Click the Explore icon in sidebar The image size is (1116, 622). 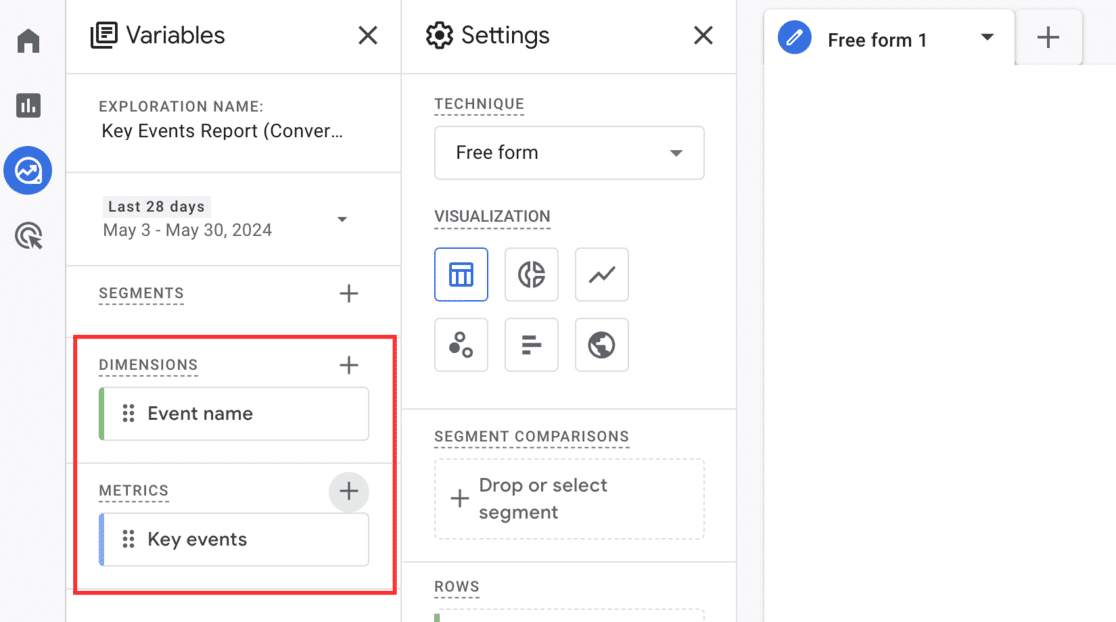(x=28, y=170)
